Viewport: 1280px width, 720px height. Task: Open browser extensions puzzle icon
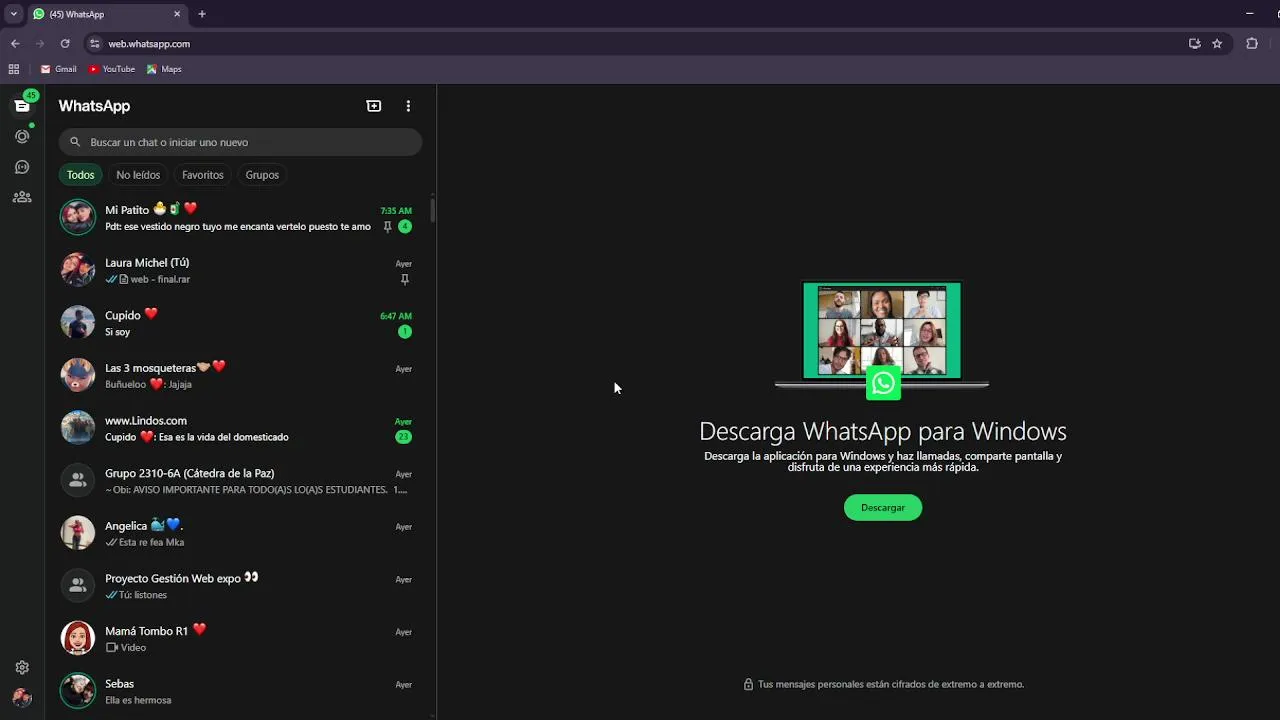coord(1252,44)
